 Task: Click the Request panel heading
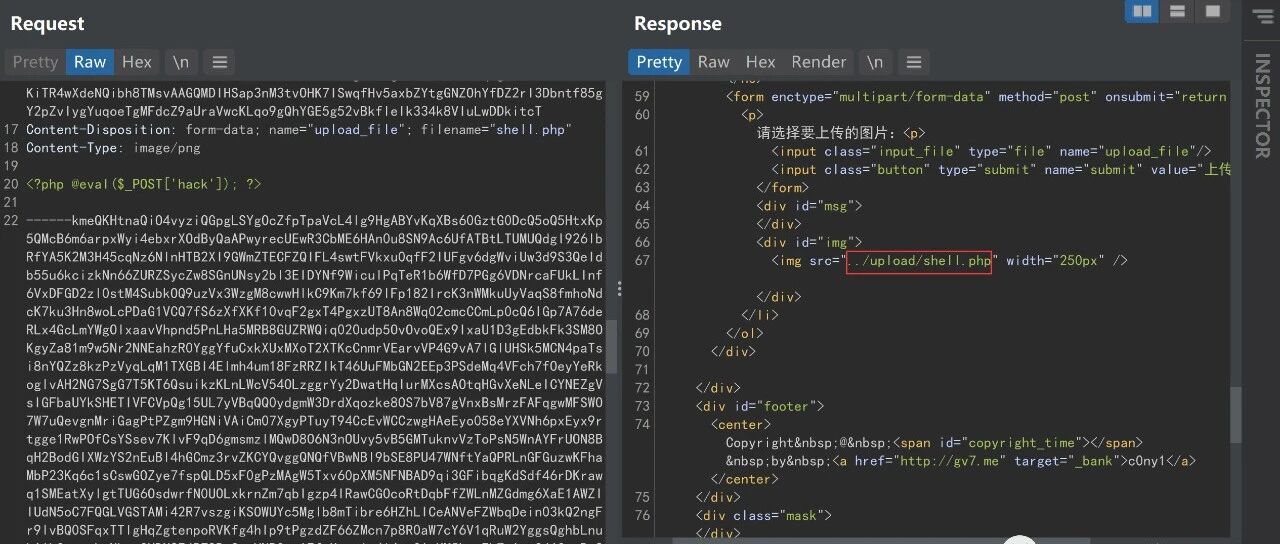click(x=47, y=24)
